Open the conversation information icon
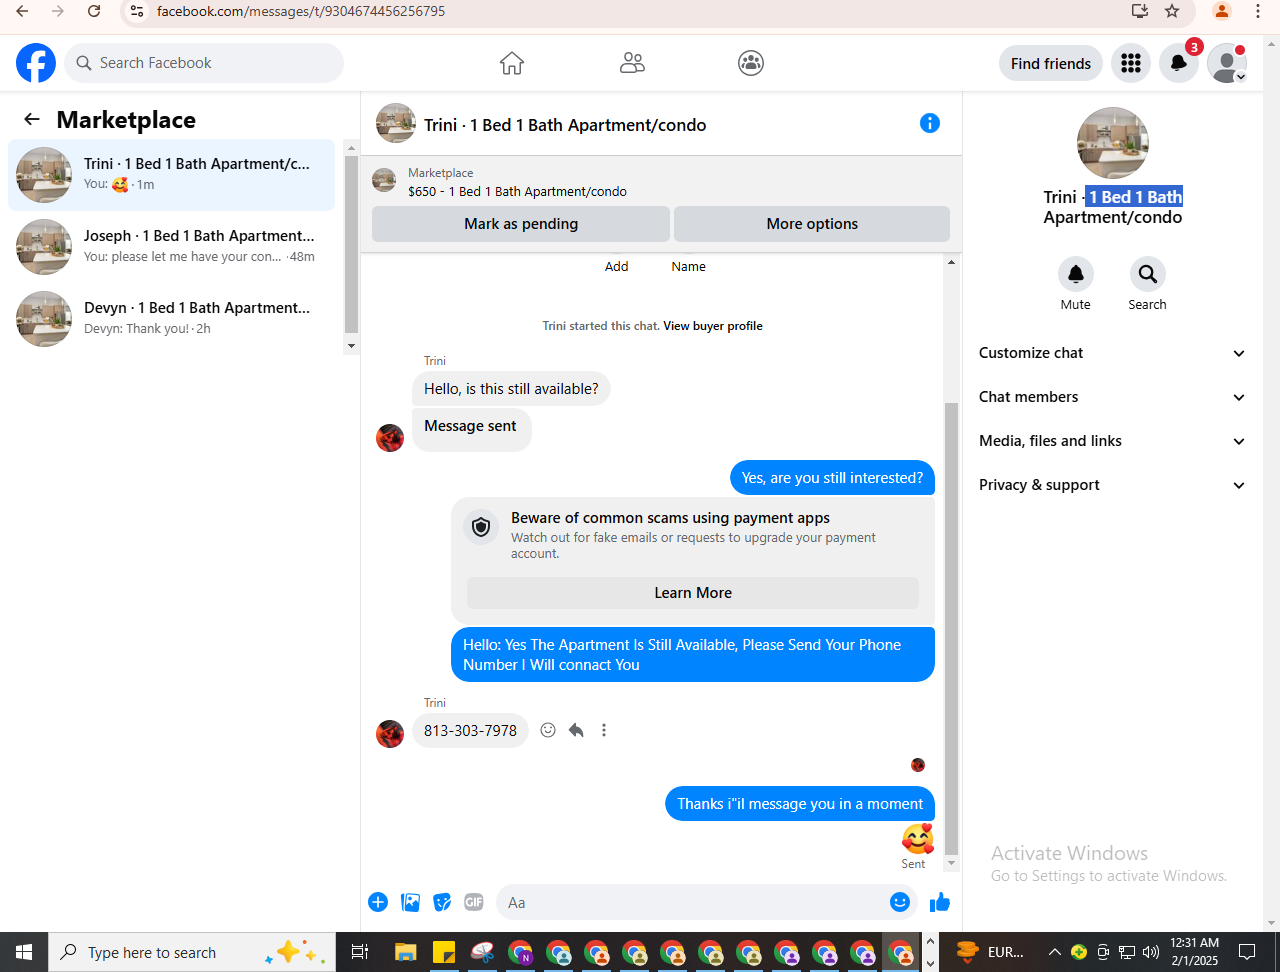Screen dimensions: 1280x972 point(930,123)
